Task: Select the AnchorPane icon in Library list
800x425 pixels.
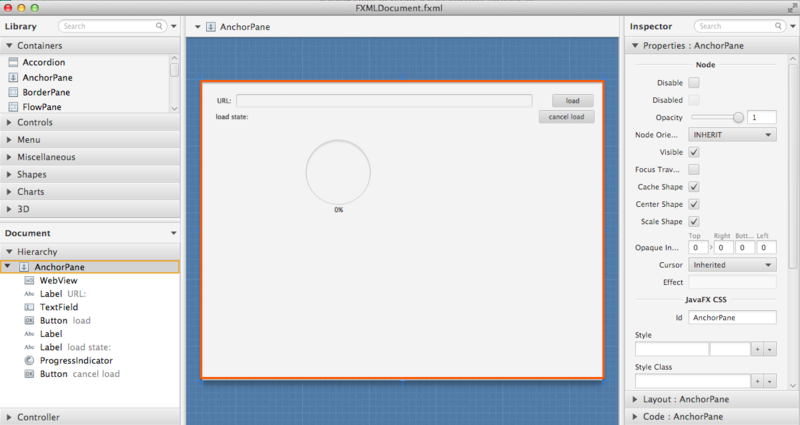Action: 13,78
